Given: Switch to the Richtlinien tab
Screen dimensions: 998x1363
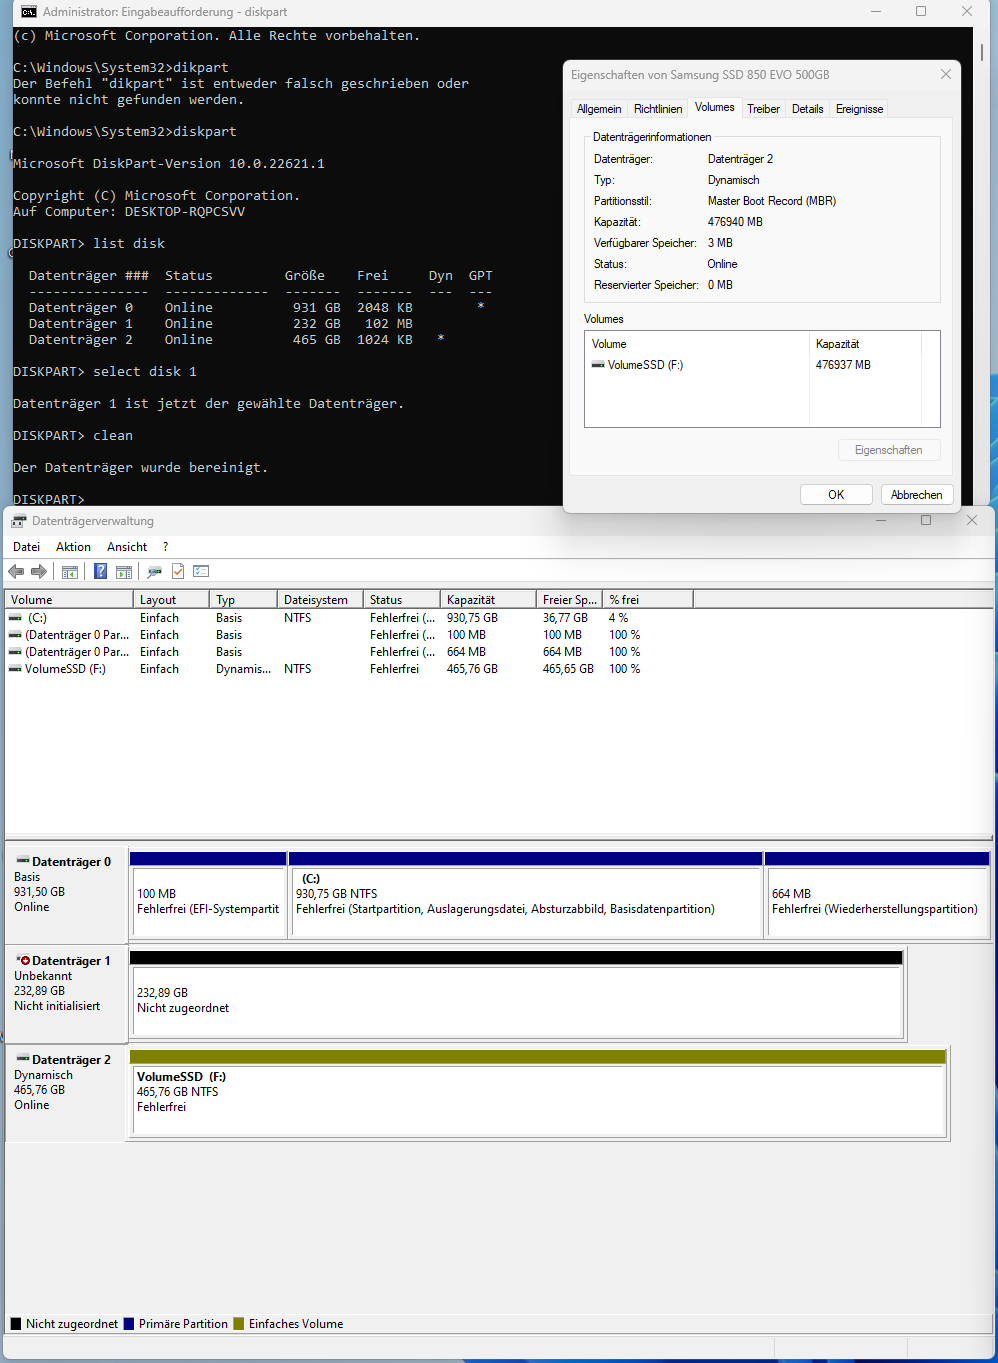Looking at the screenshot, I should click(658, 109).
